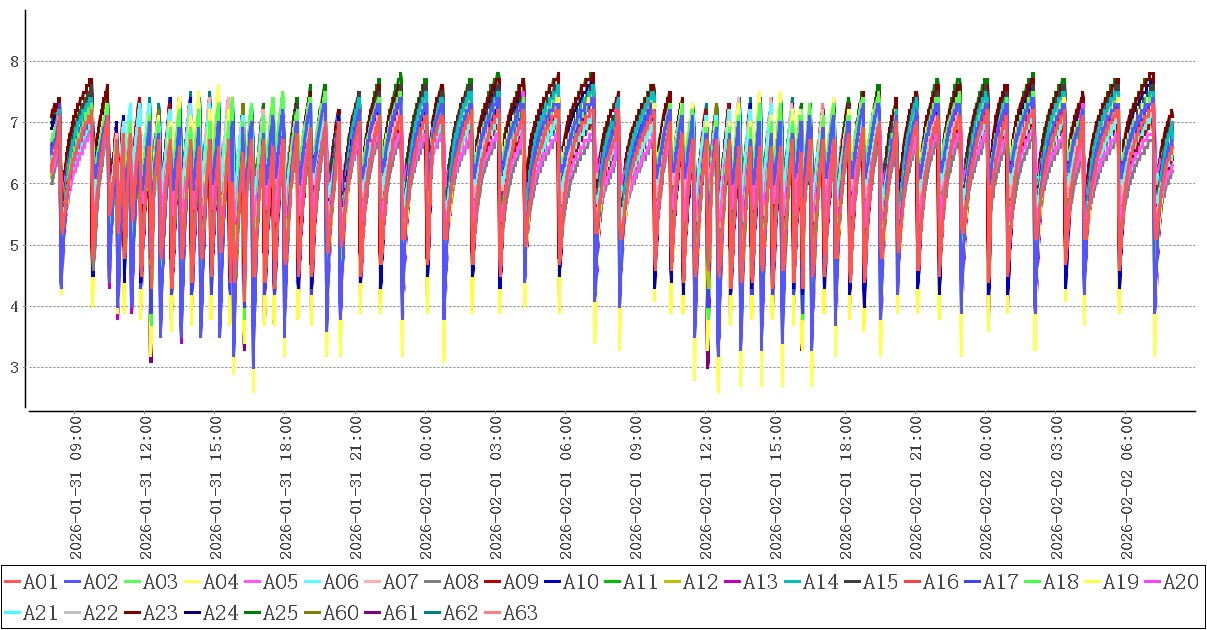Click the 2026-02-01 12:00 axis label
Screen dimensions: 1207x630
(x=707, y=489)
